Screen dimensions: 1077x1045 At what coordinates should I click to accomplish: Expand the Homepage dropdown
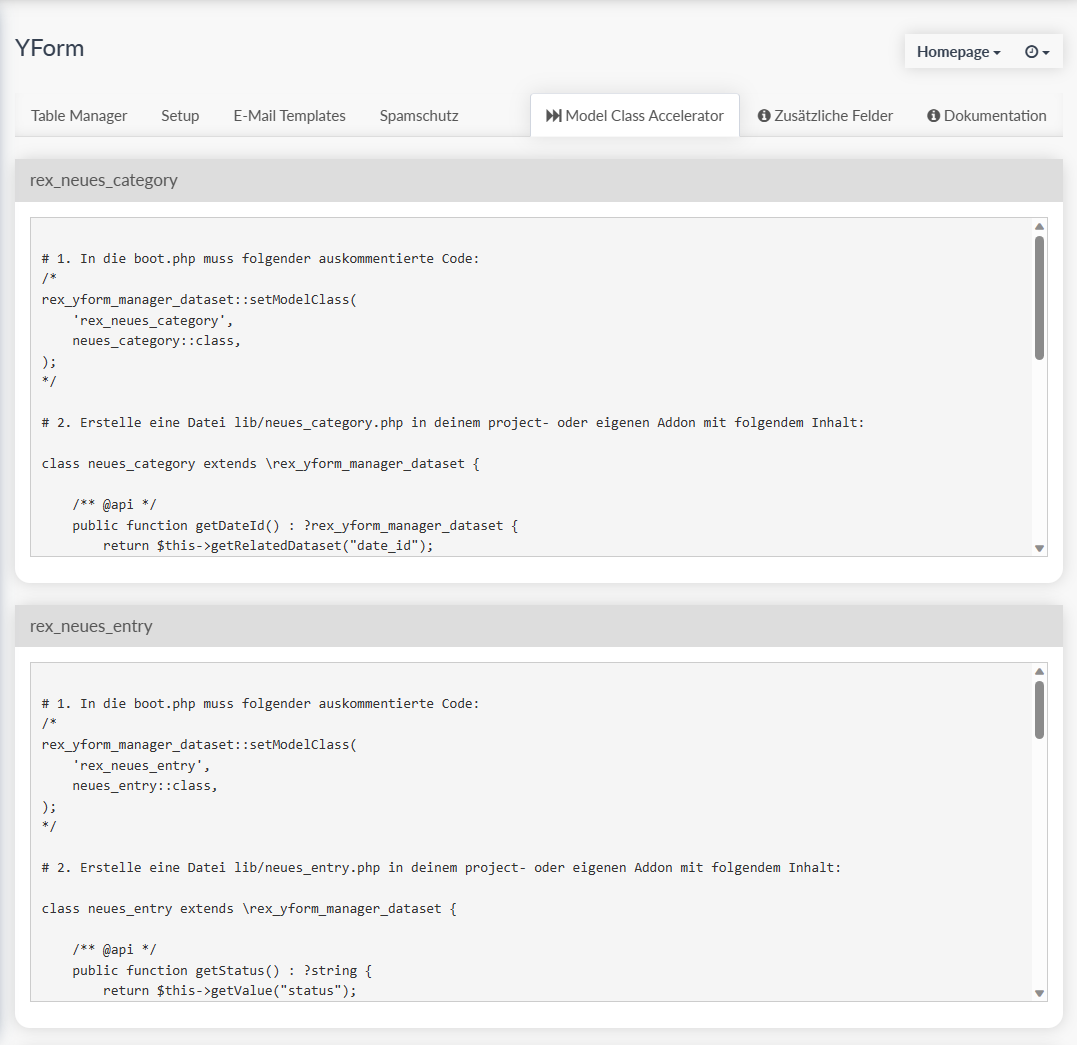958,52
